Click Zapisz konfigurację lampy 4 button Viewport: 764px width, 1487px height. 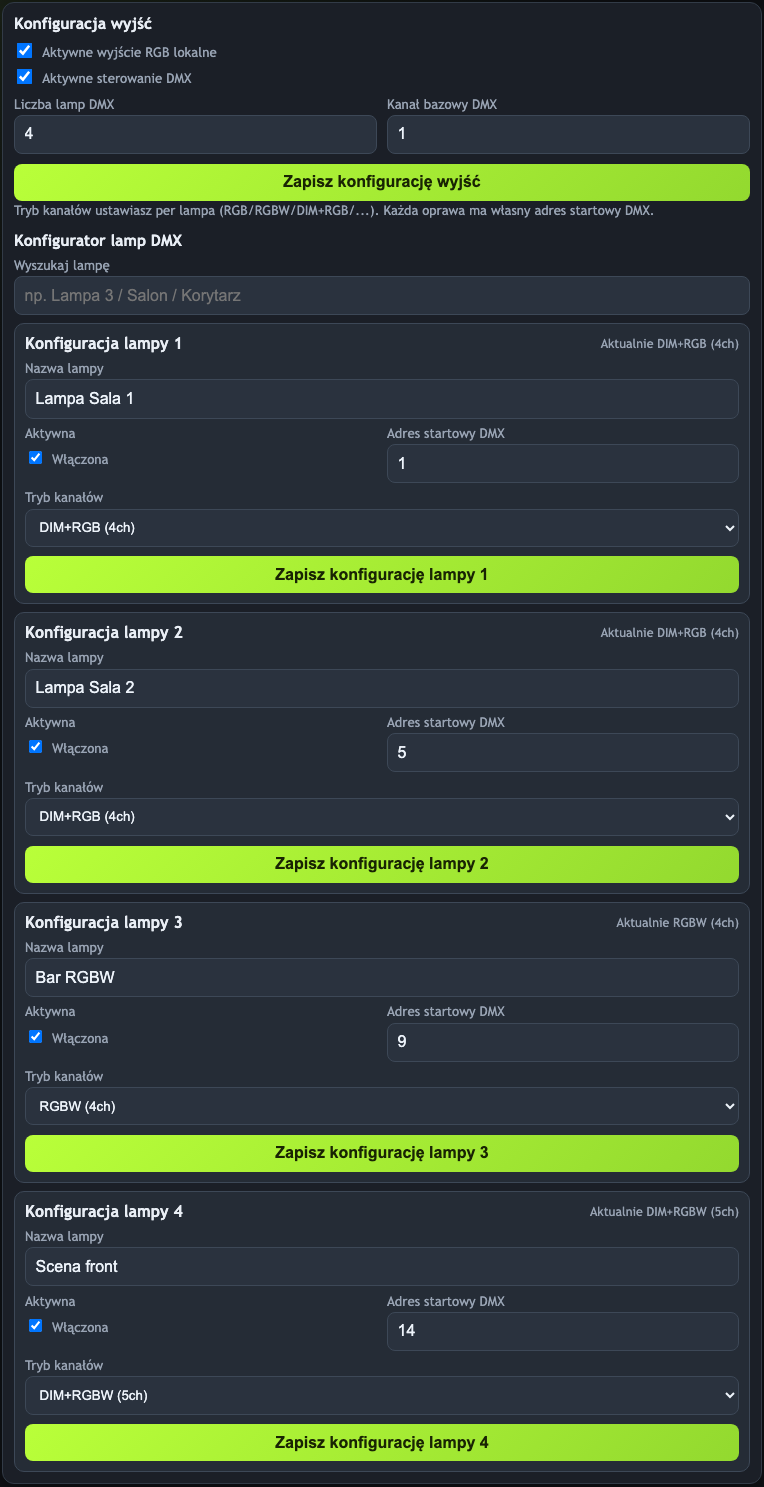click(382, 1442)
